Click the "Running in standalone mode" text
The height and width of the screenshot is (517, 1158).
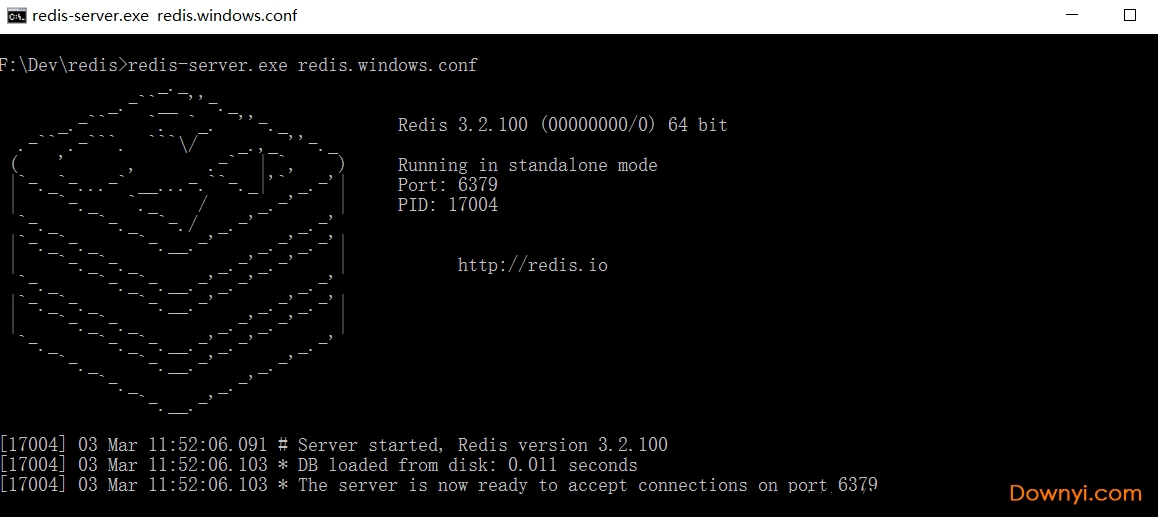pyautogui.click(x=527, y=165)
